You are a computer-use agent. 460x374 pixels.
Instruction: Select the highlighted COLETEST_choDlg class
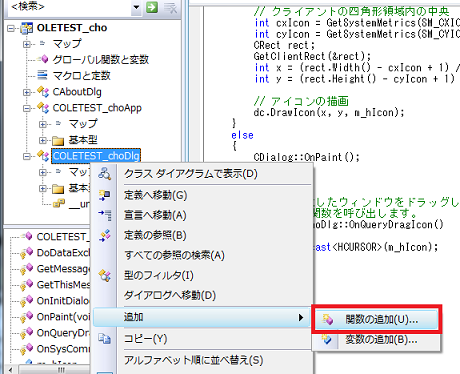point(96,156)
